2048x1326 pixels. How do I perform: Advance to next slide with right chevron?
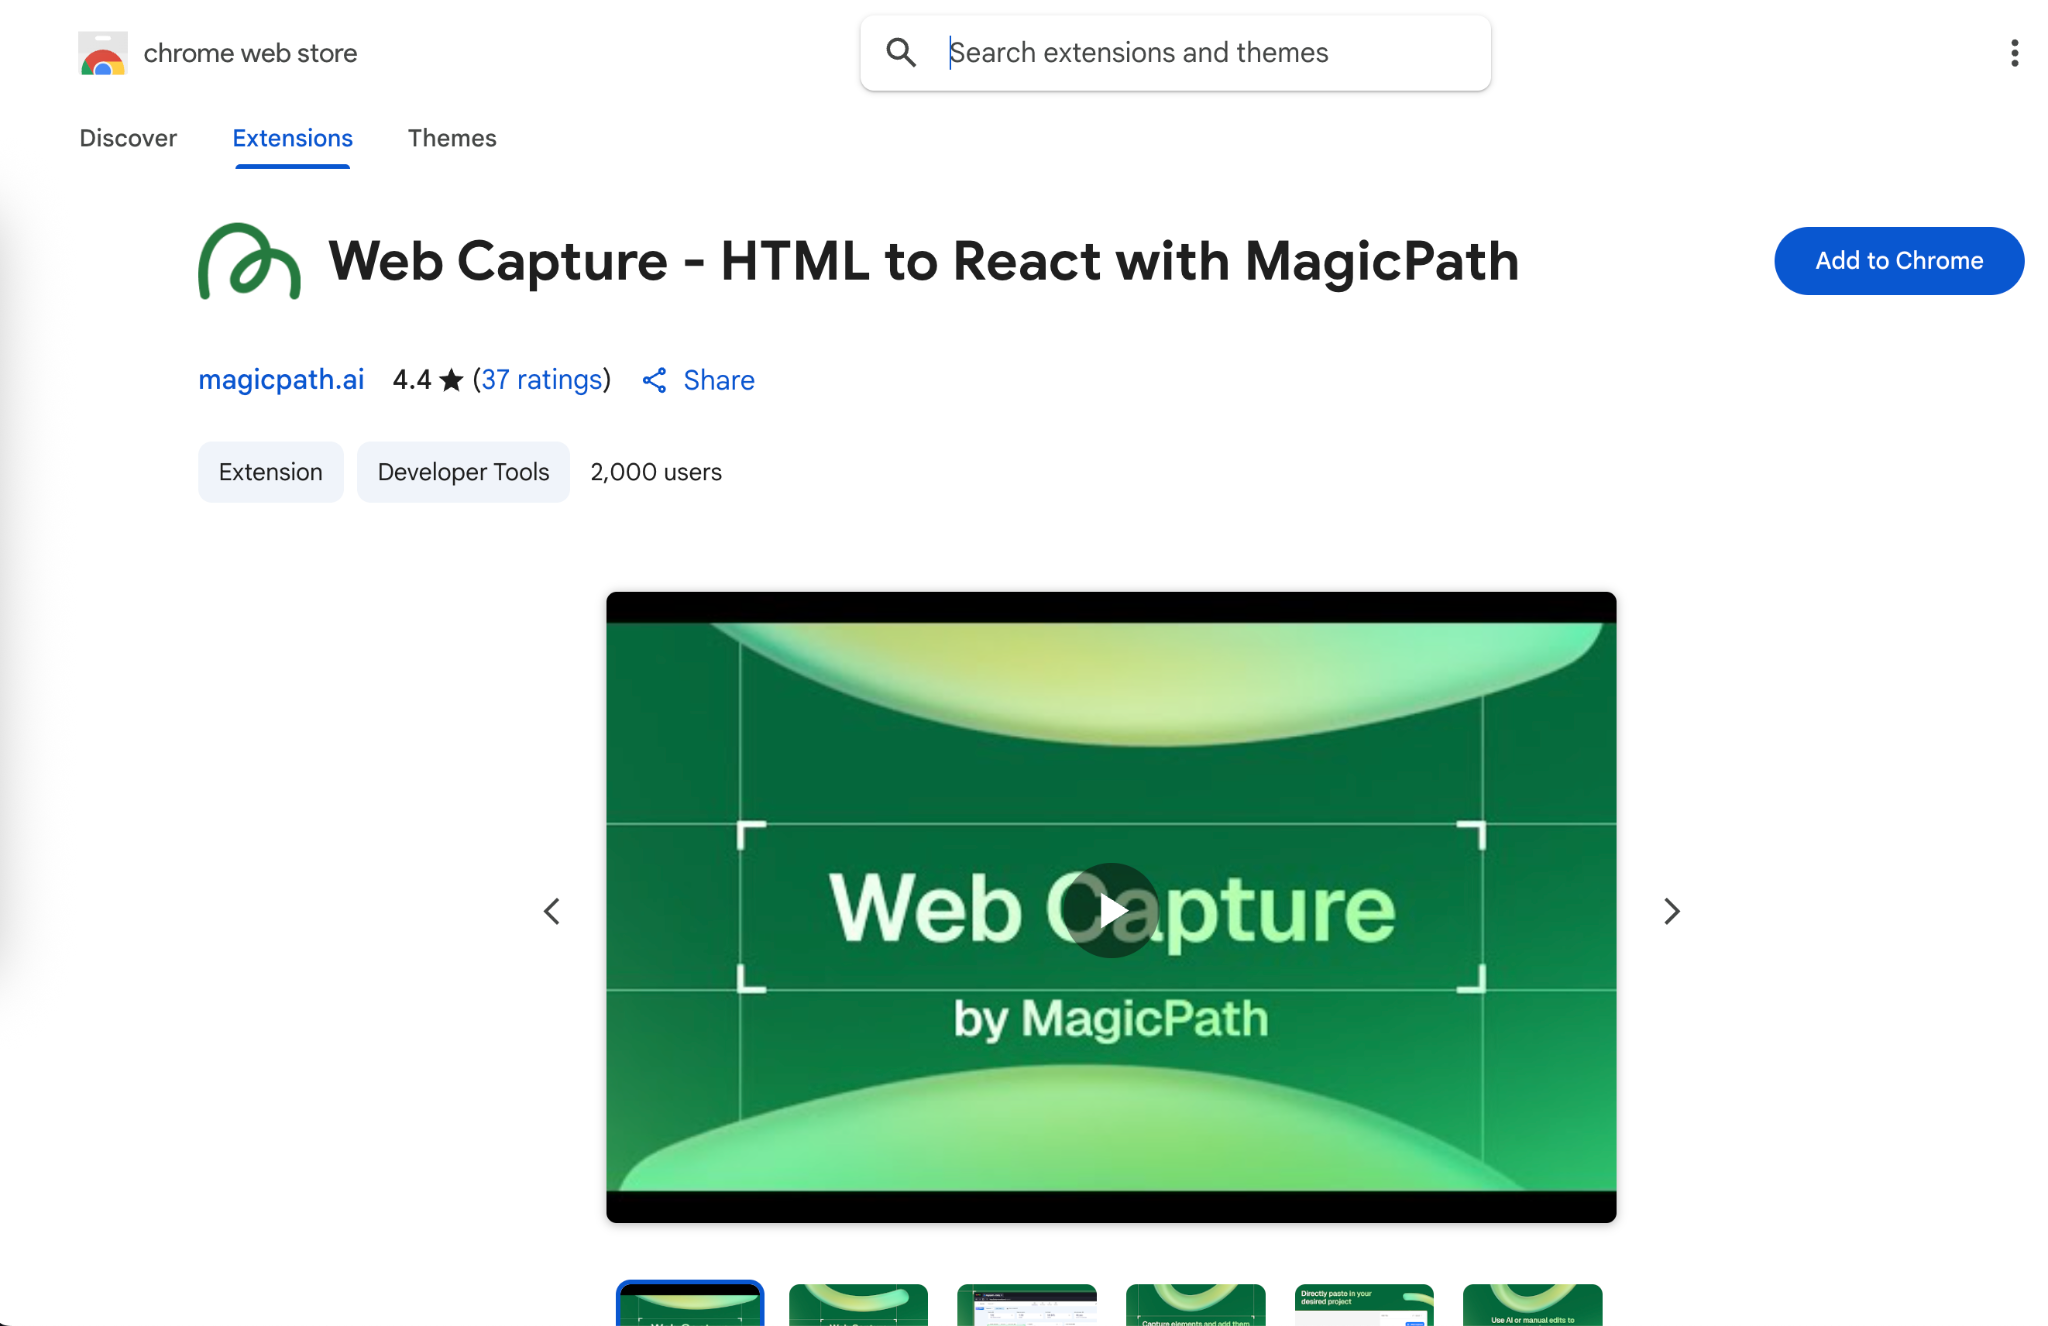1671,911
